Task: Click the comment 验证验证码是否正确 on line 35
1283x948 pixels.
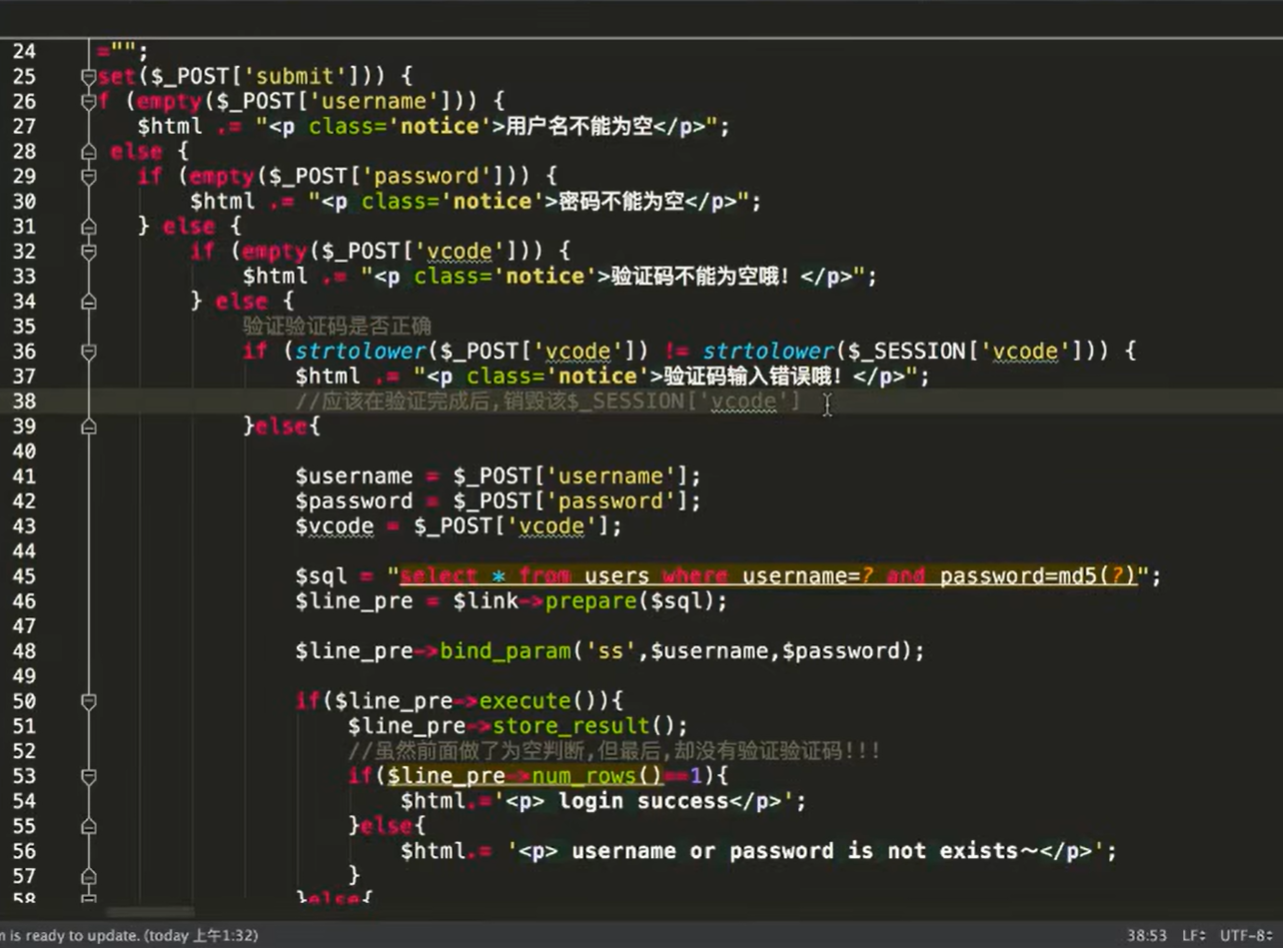Action: click(337, 327)
